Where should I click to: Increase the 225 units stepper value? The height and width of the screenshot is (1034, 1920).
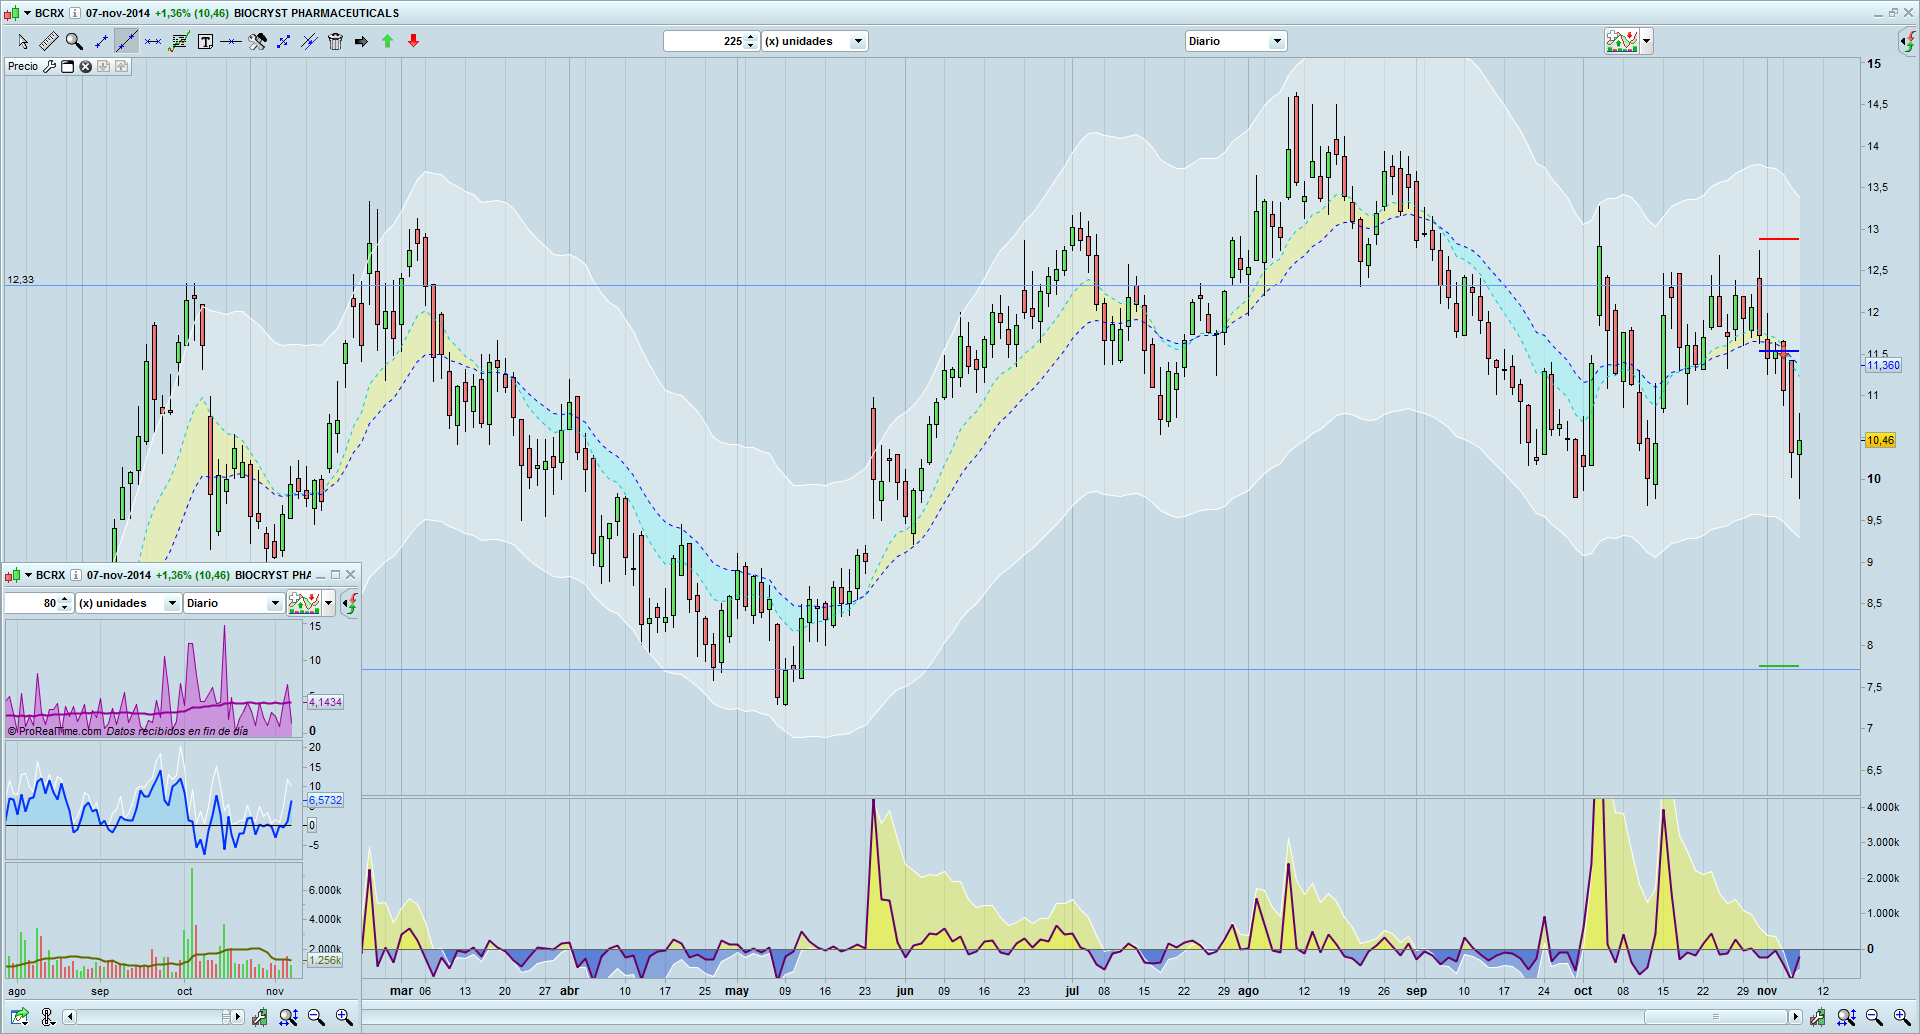pyautogui.click(x=751, y=37)
